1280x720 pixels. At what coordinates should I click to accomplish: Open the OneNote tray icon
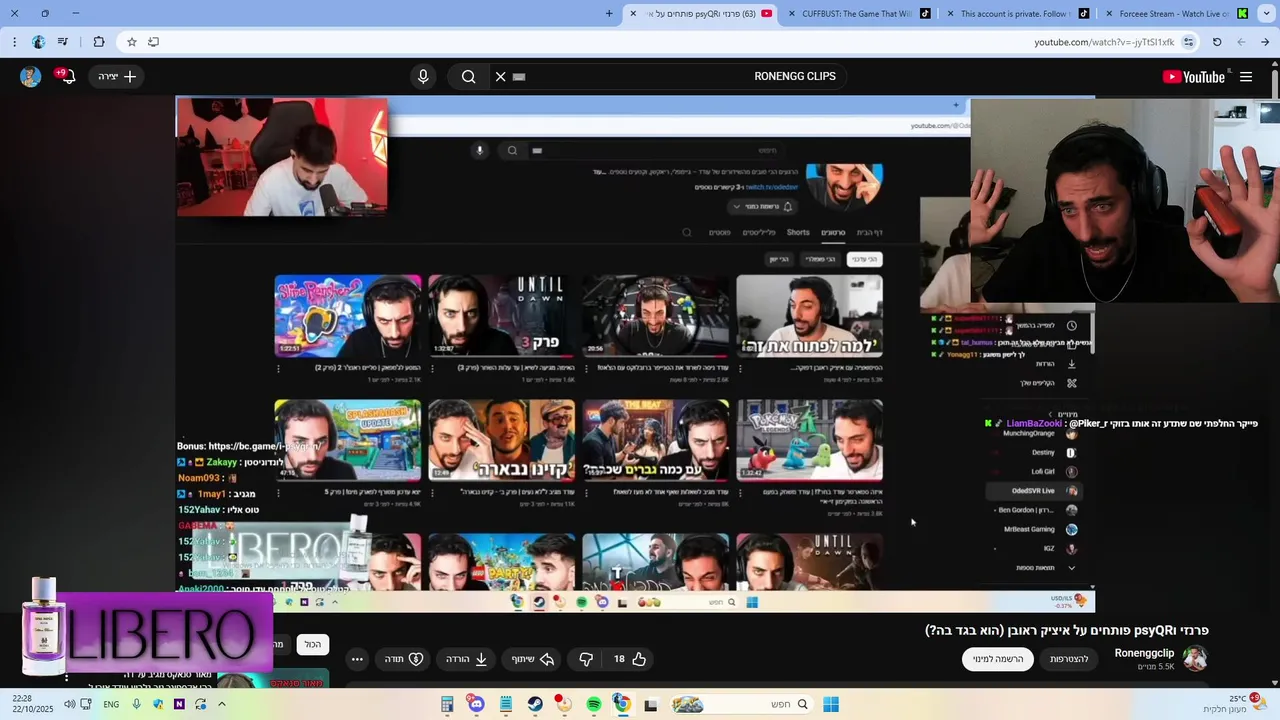pyautogui.click(x=180, y=704)
